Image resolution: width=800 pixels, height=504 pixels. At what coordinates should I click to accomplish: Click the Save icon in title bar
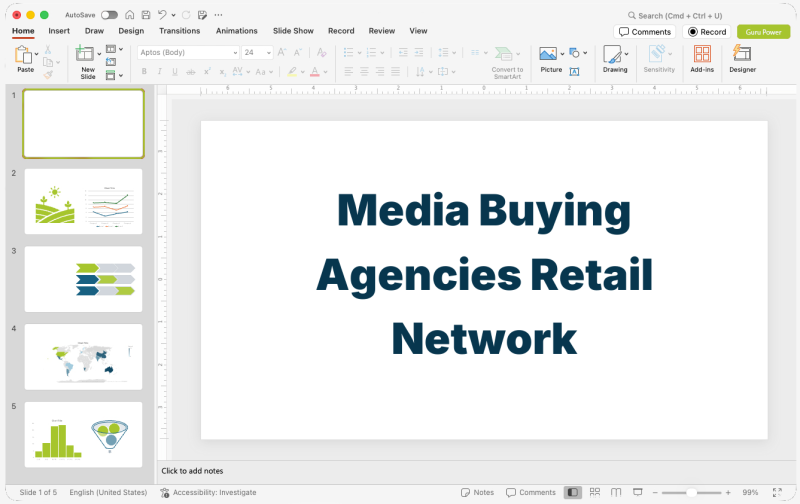point(146,15)
